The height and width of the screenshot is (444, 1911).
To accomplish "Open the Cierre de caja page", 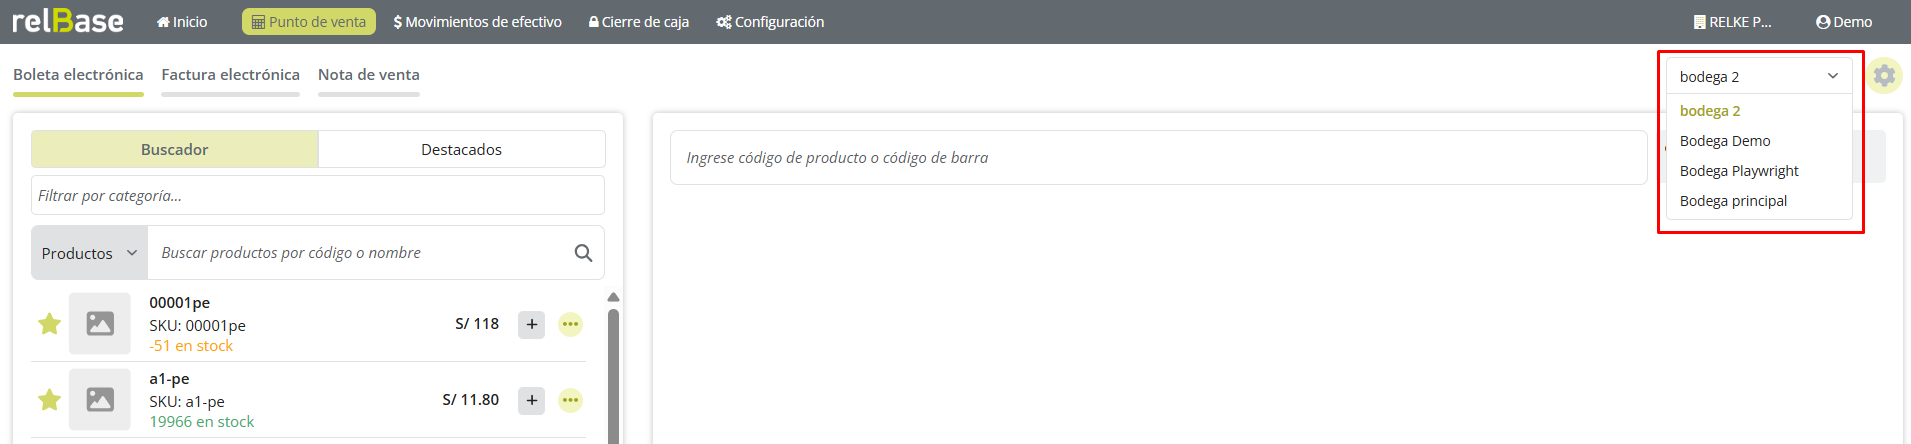I will 639,22.
